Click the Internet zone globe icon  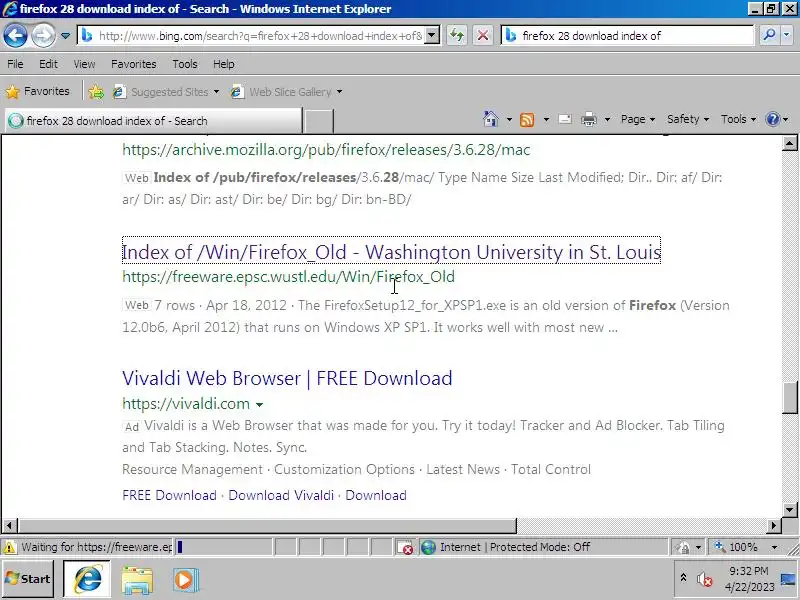click(428, 547)
